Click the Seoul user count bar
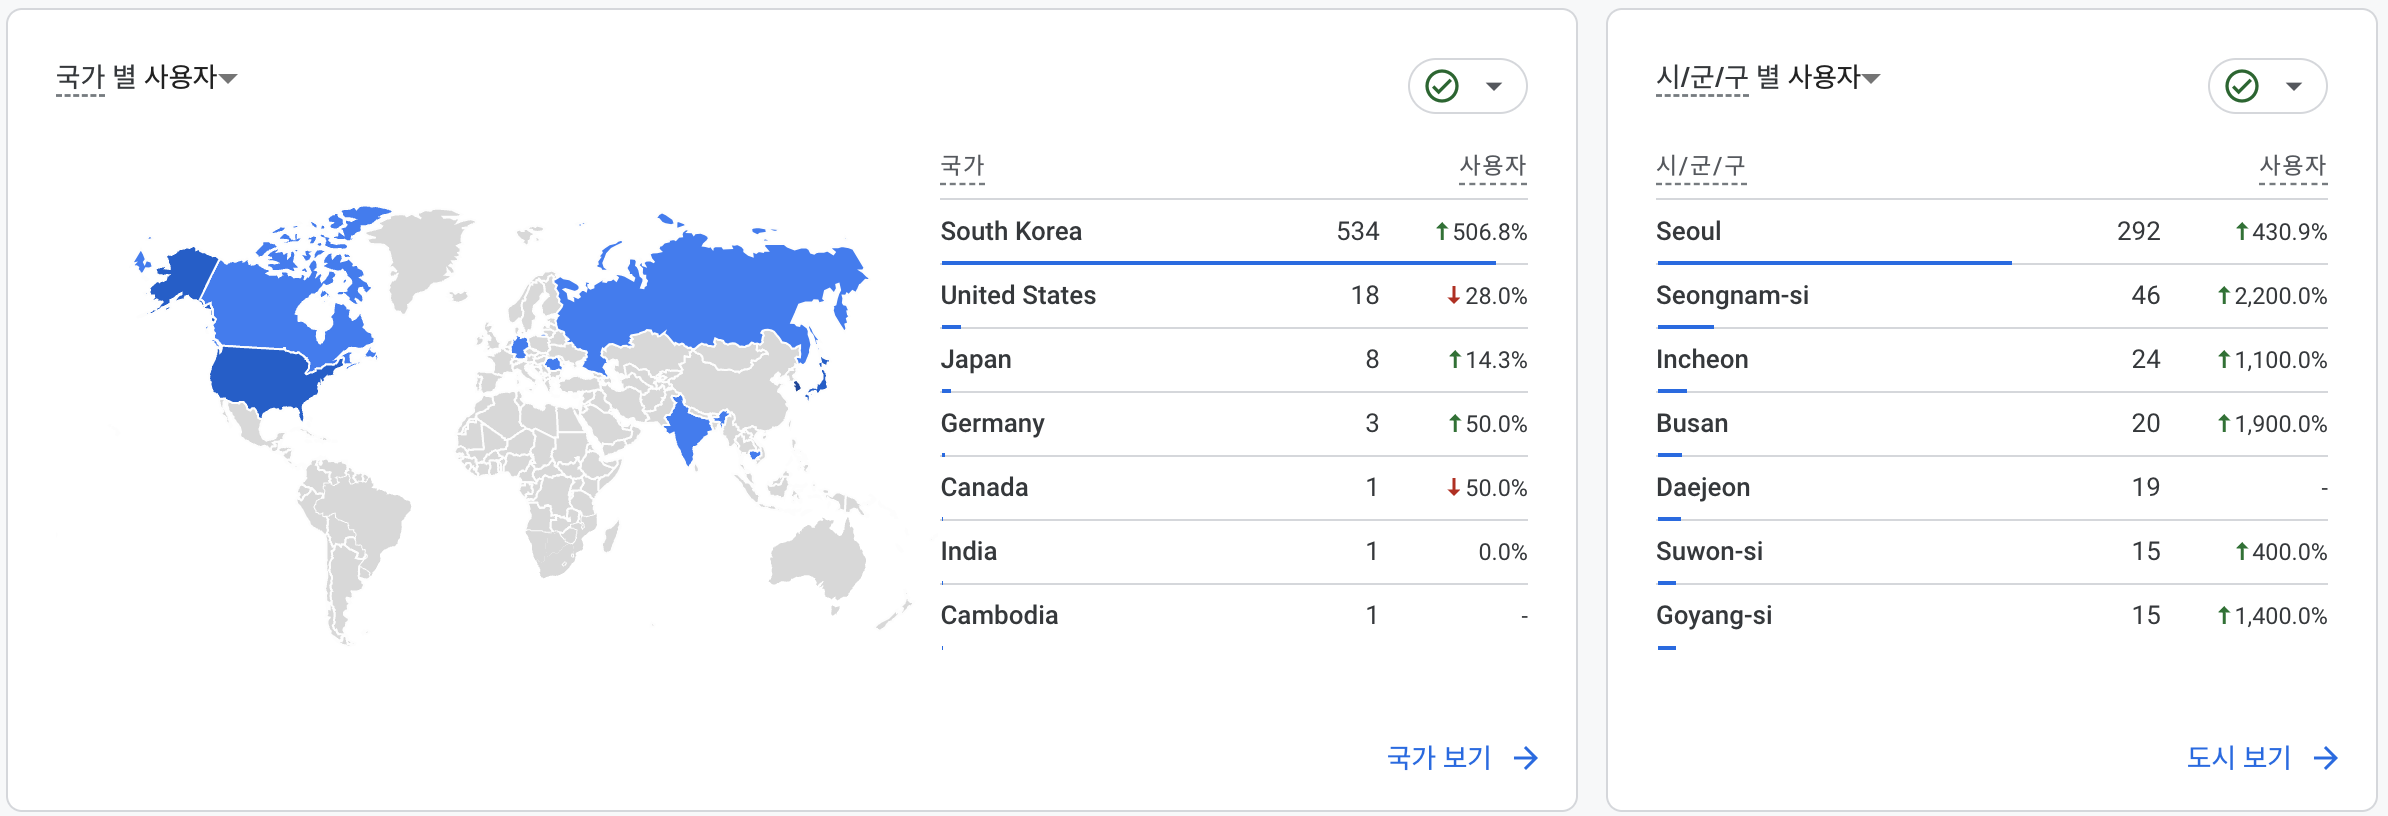 pos(1834,263)
